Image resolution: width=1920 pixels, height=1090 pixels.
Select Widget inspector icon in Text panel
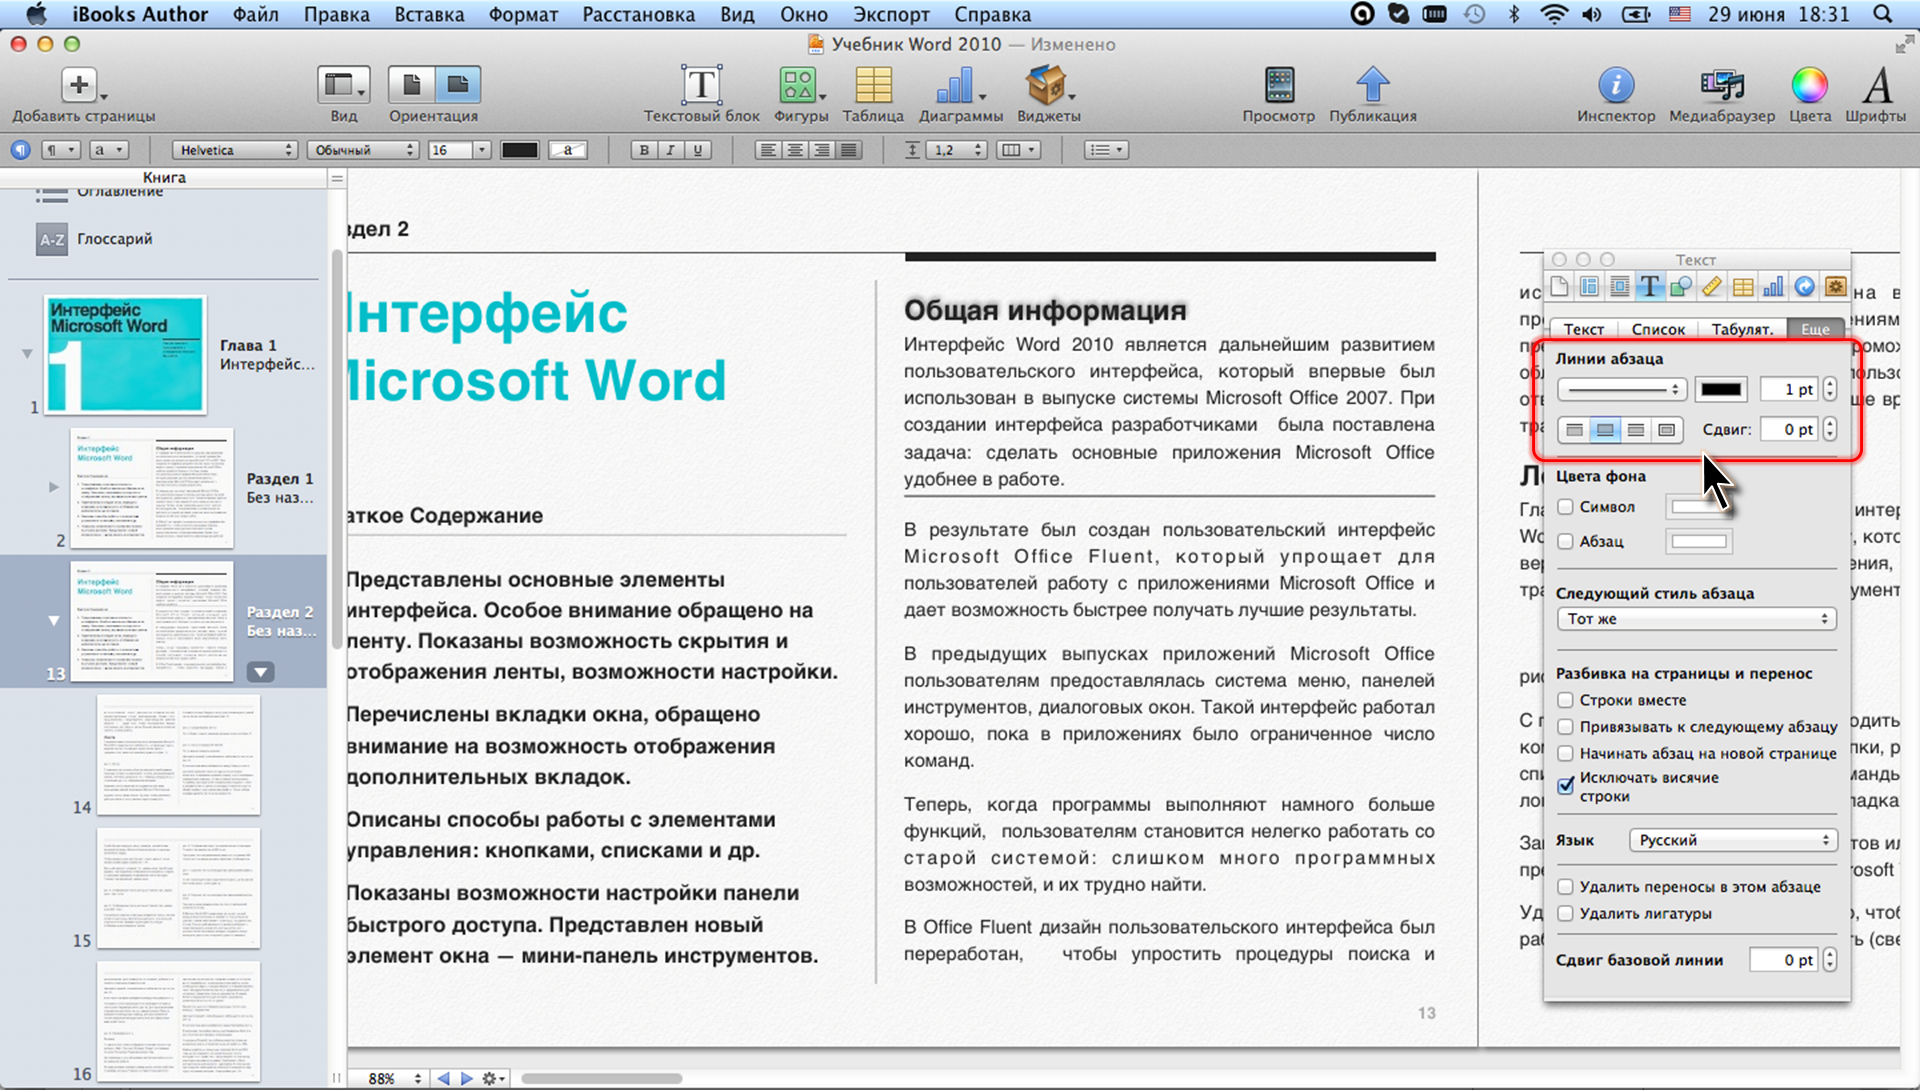(x=1835, y=287)
